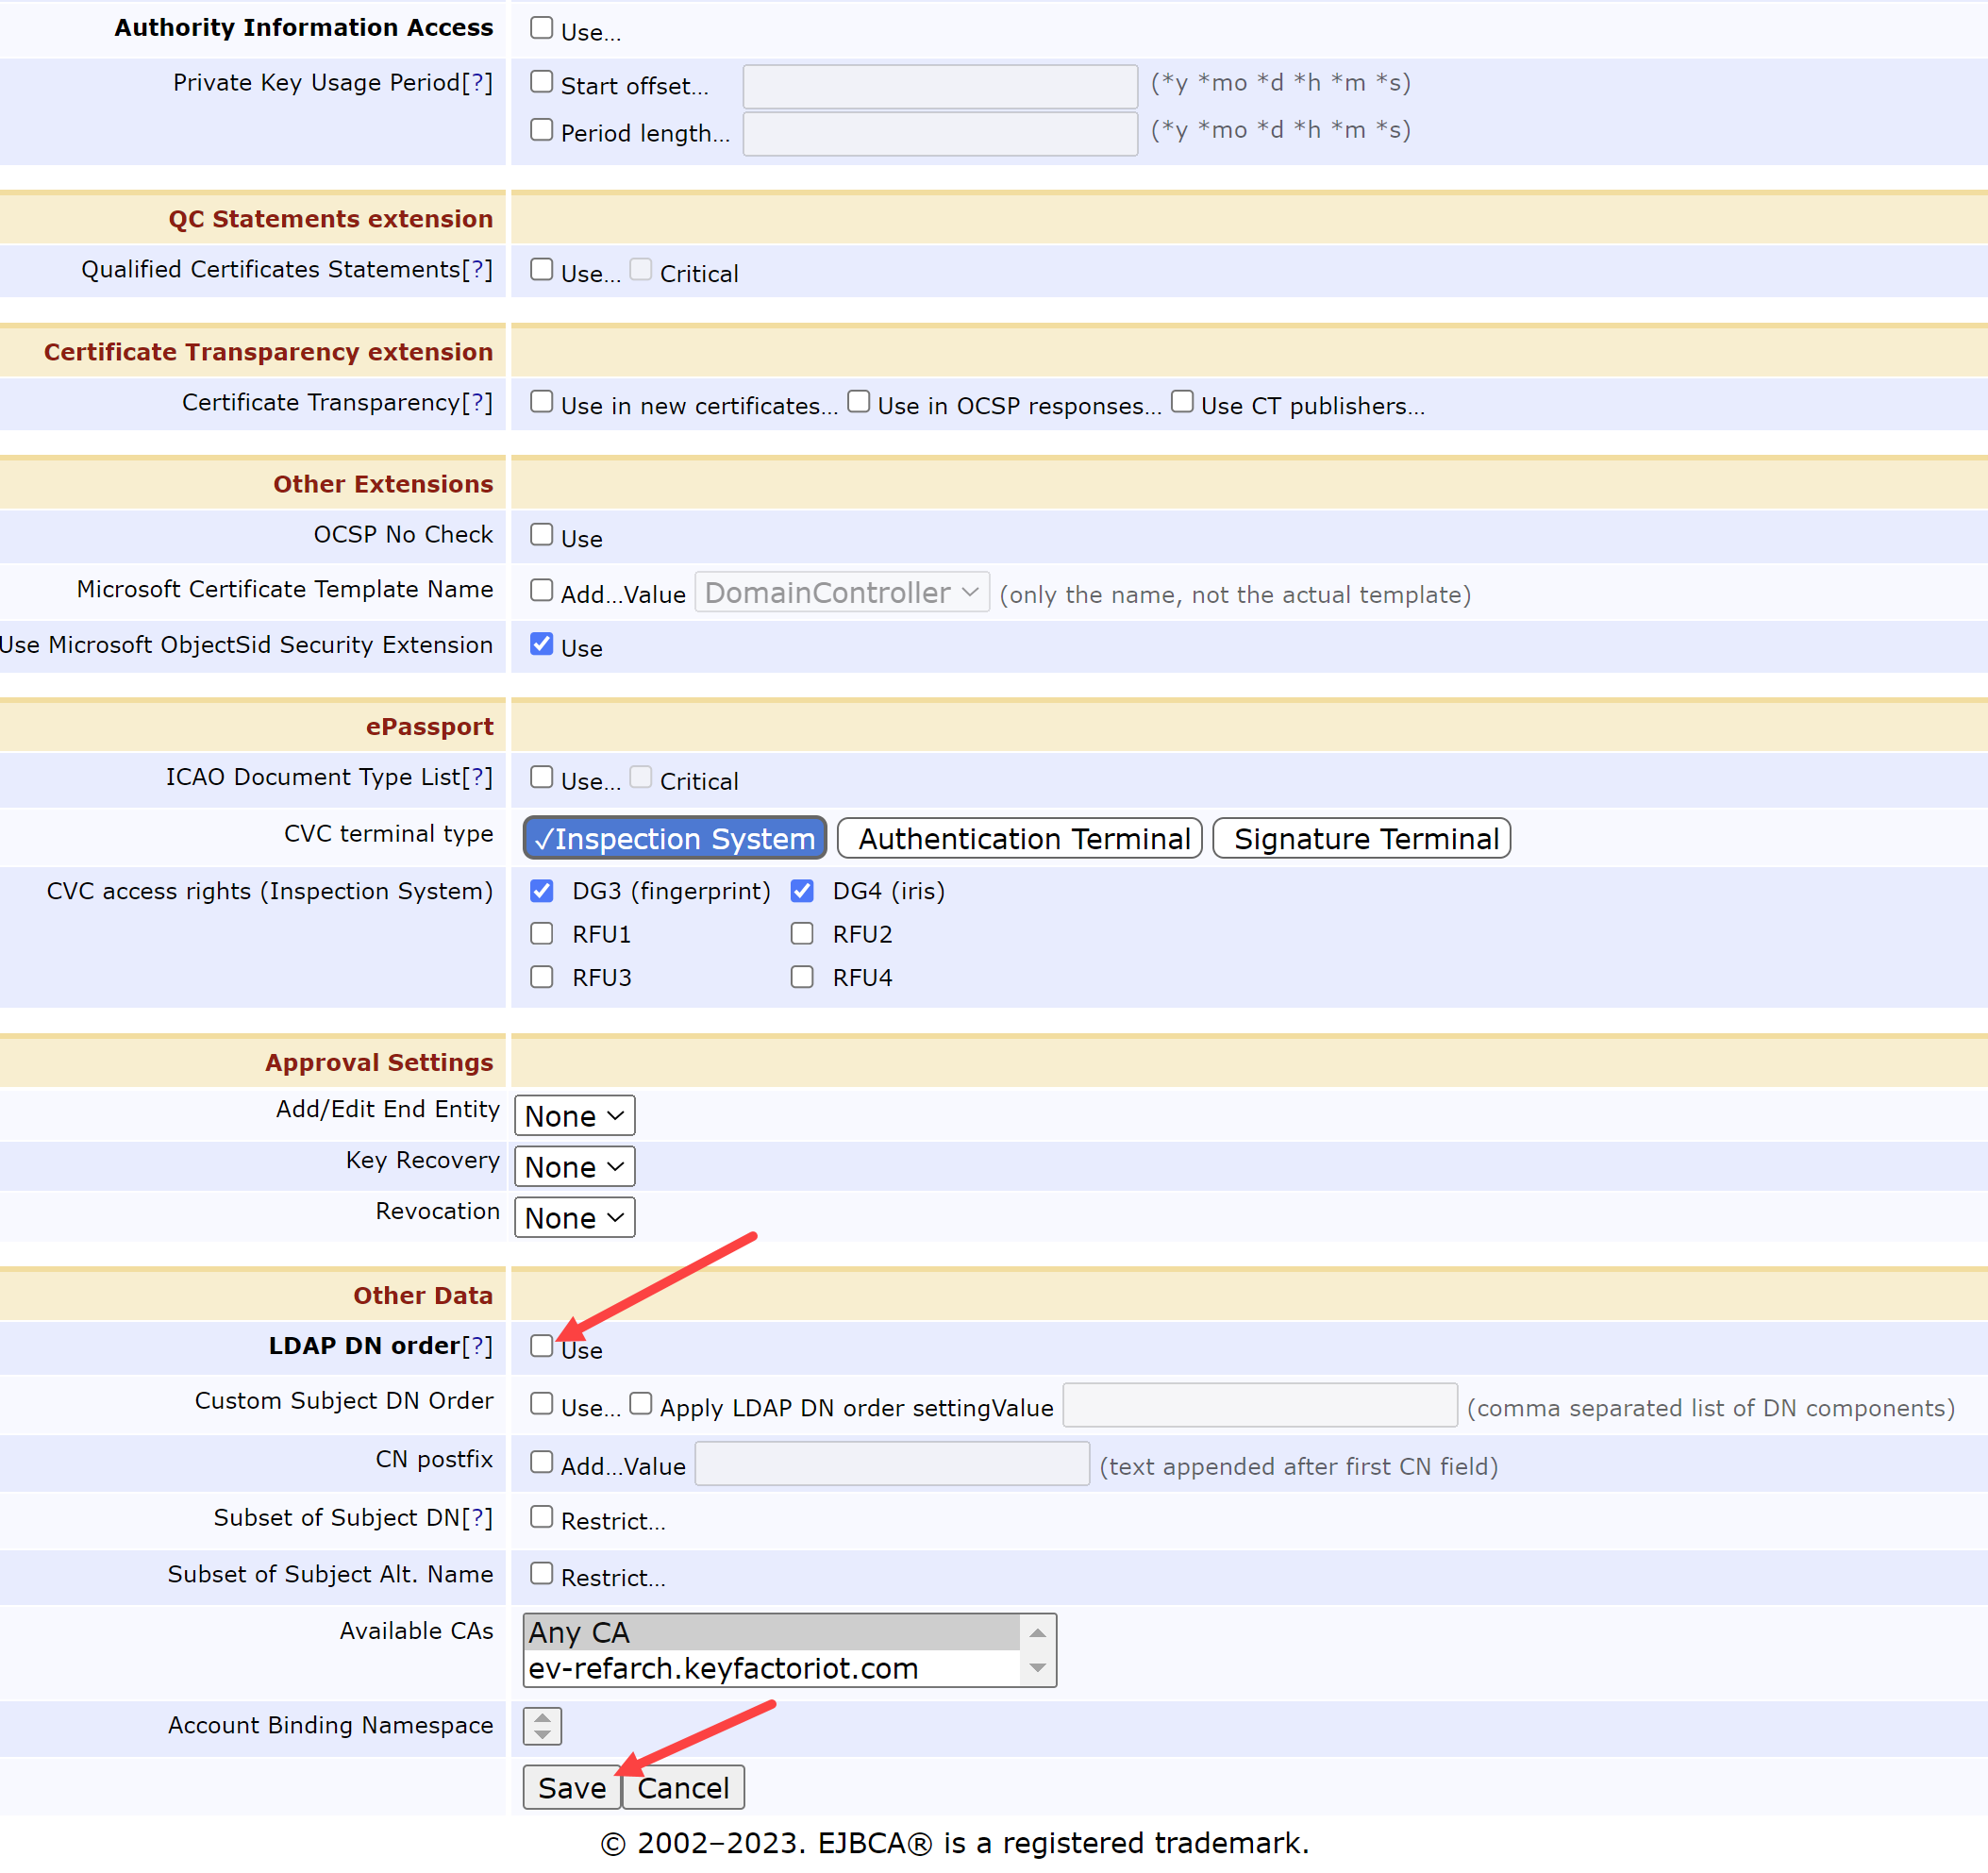
Task: Open Key Recovery approval dropdown
Action: (574, 1167)
